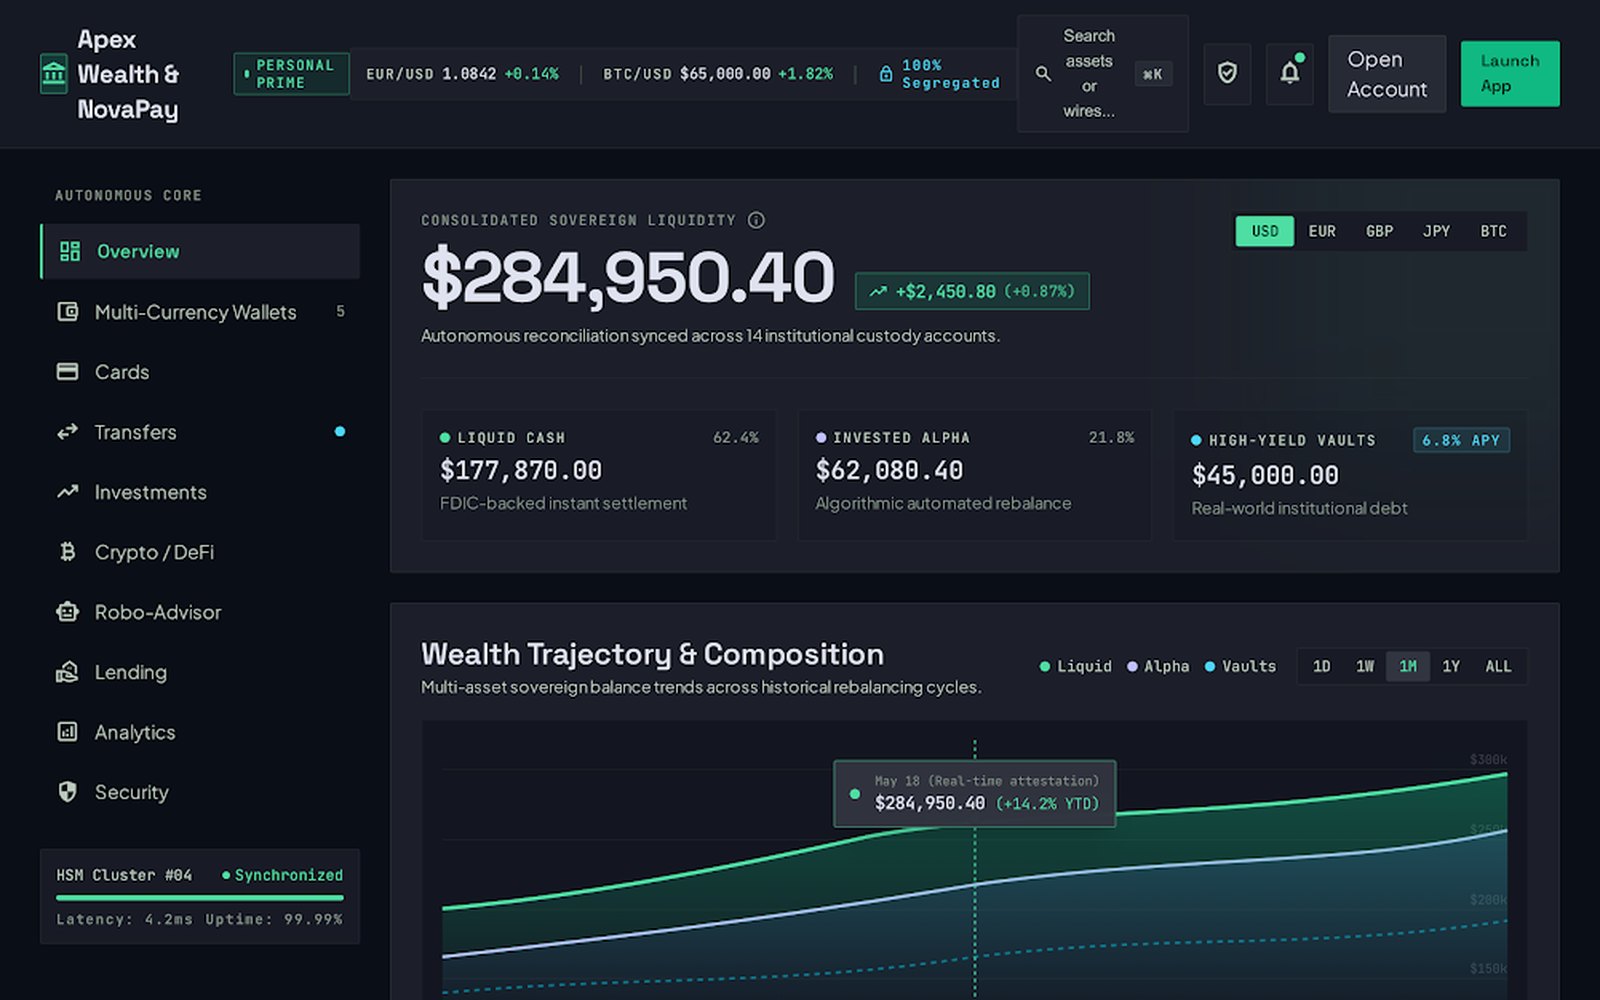Image resolution: width=1600 pixels, height=1000 pixels.
Task: Set chart range to 1D
Action: pyautogui.click(x=1321, y=666)
